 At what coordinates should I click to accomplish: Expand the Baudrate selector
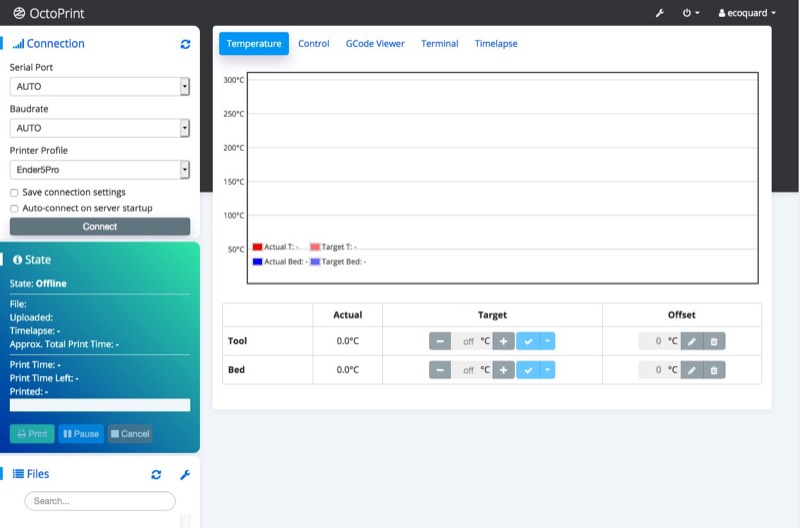pos(99,128)
